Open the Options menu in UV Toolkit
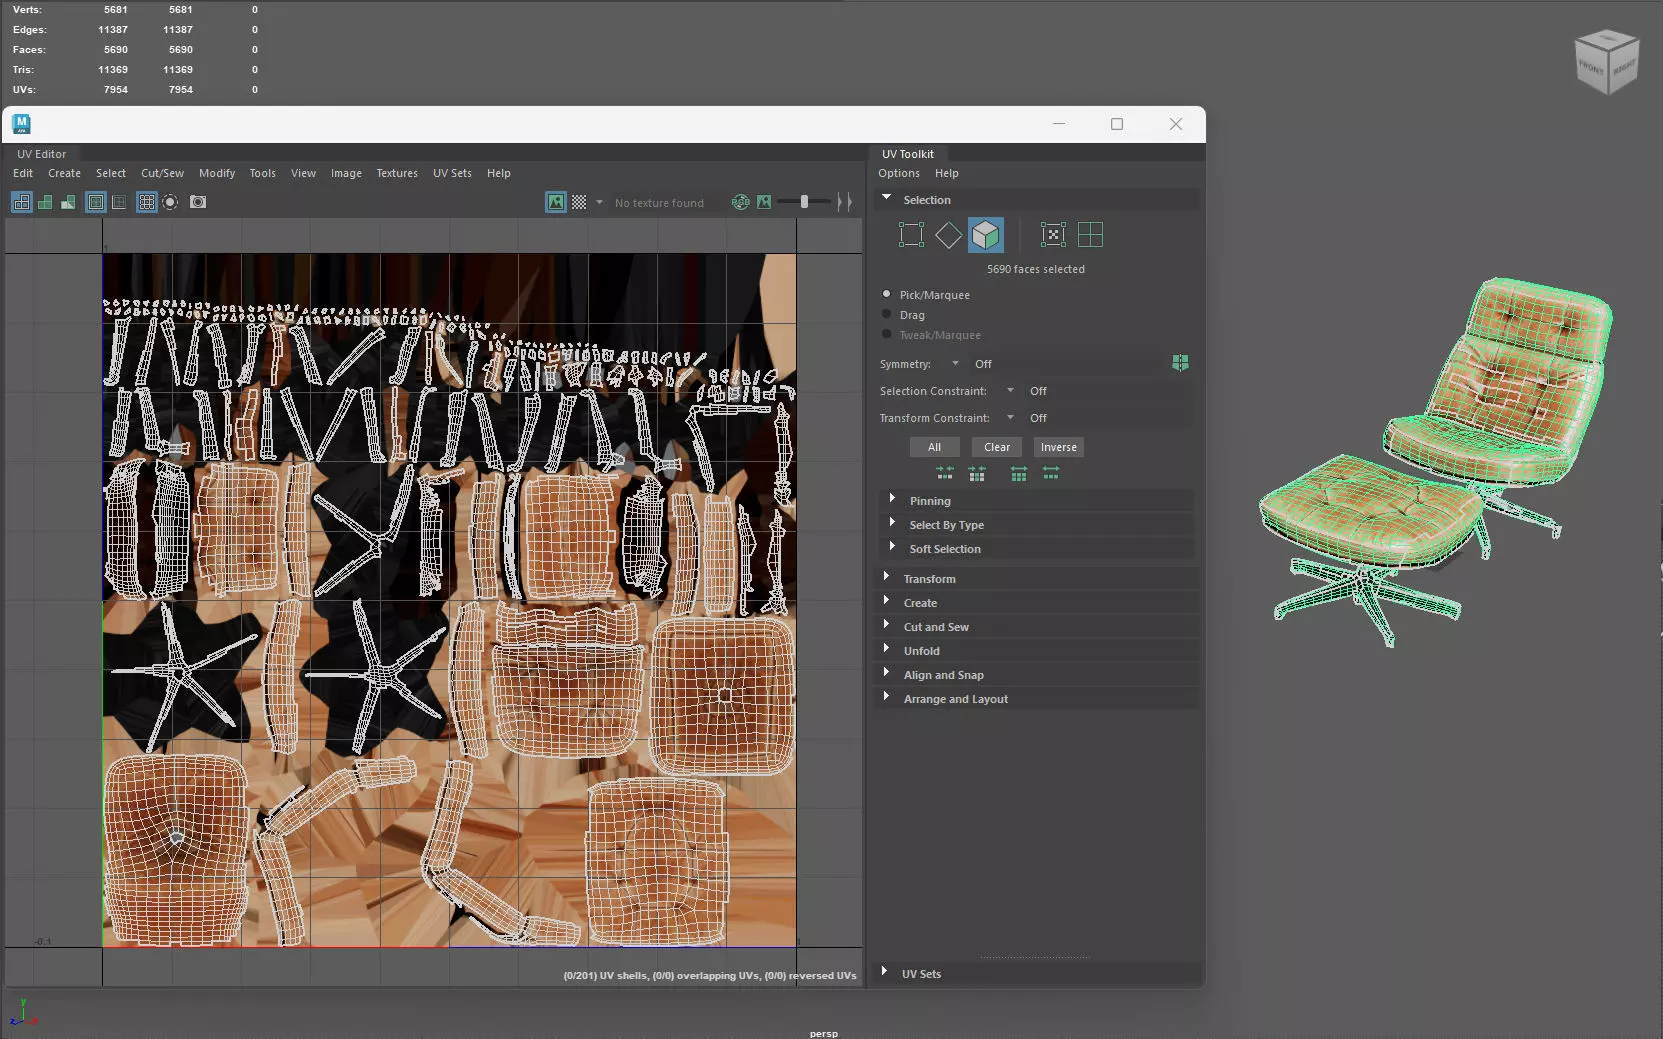 click(x=899, y=173)
